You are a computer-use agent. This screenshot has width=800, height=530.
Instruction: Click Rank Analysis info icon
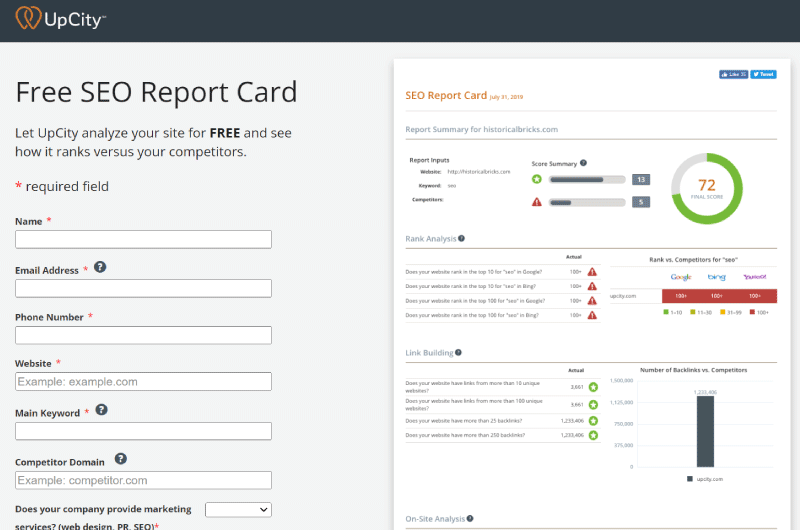click(x=461, y=238)
